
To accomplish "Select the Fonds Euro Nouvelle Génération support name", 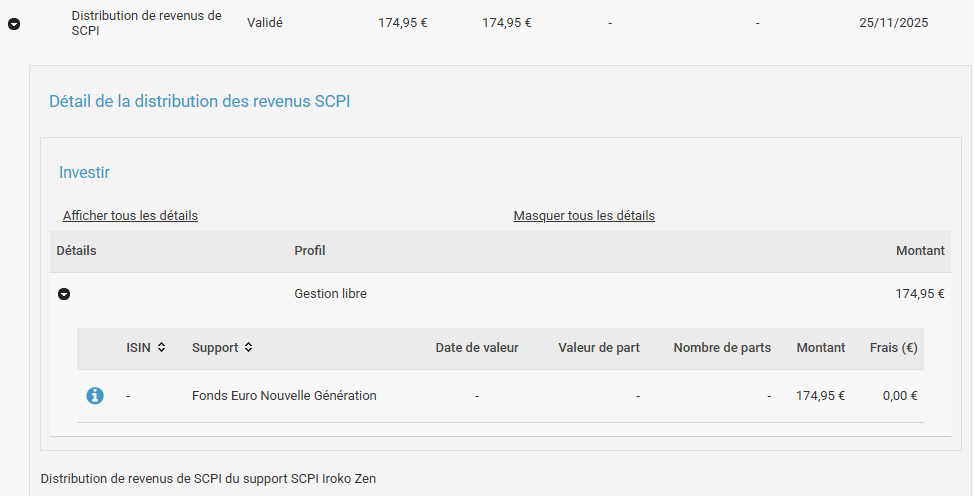I will 284,396.
